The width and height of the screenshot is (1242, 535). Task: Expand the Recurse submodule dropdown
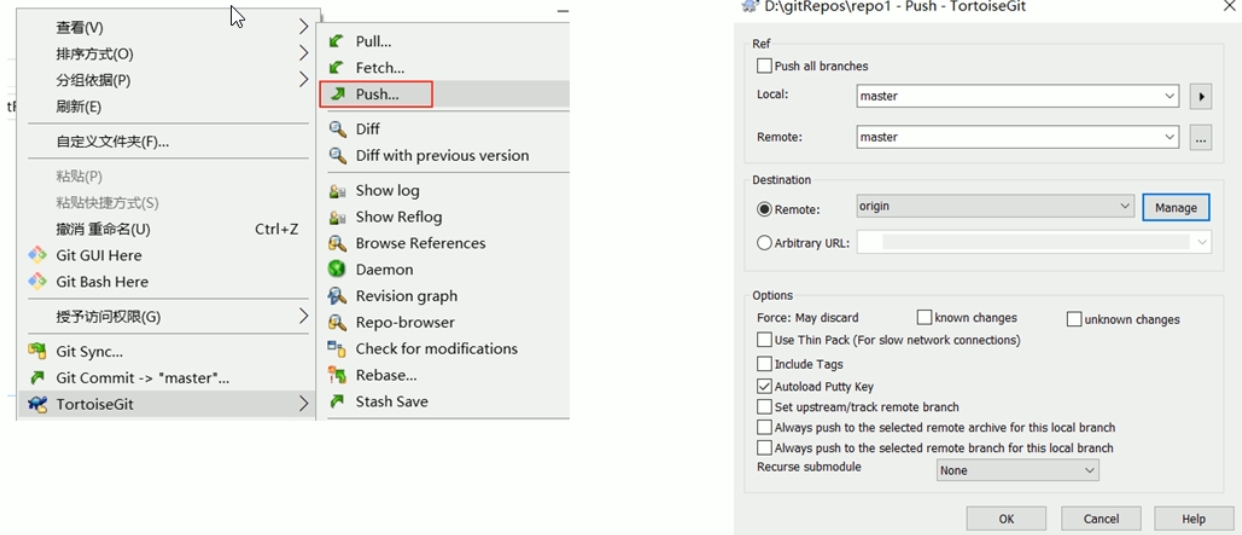tap(1089, 470)
